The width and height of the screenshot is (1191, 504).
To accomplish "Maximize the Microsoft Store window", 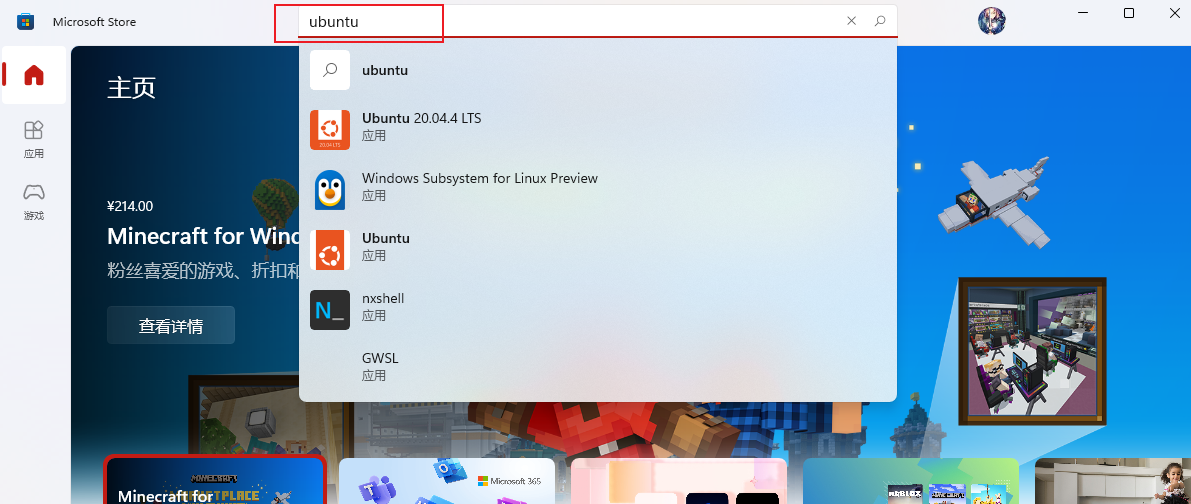I will tap(1129, 14).
